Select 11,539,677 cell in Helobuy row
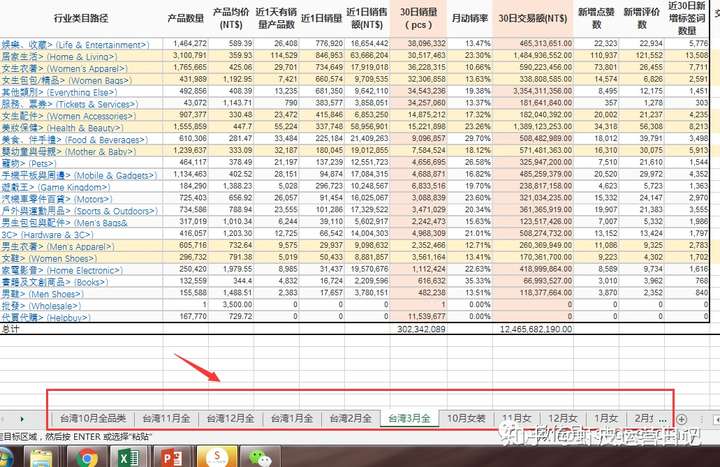 (418, 316)
